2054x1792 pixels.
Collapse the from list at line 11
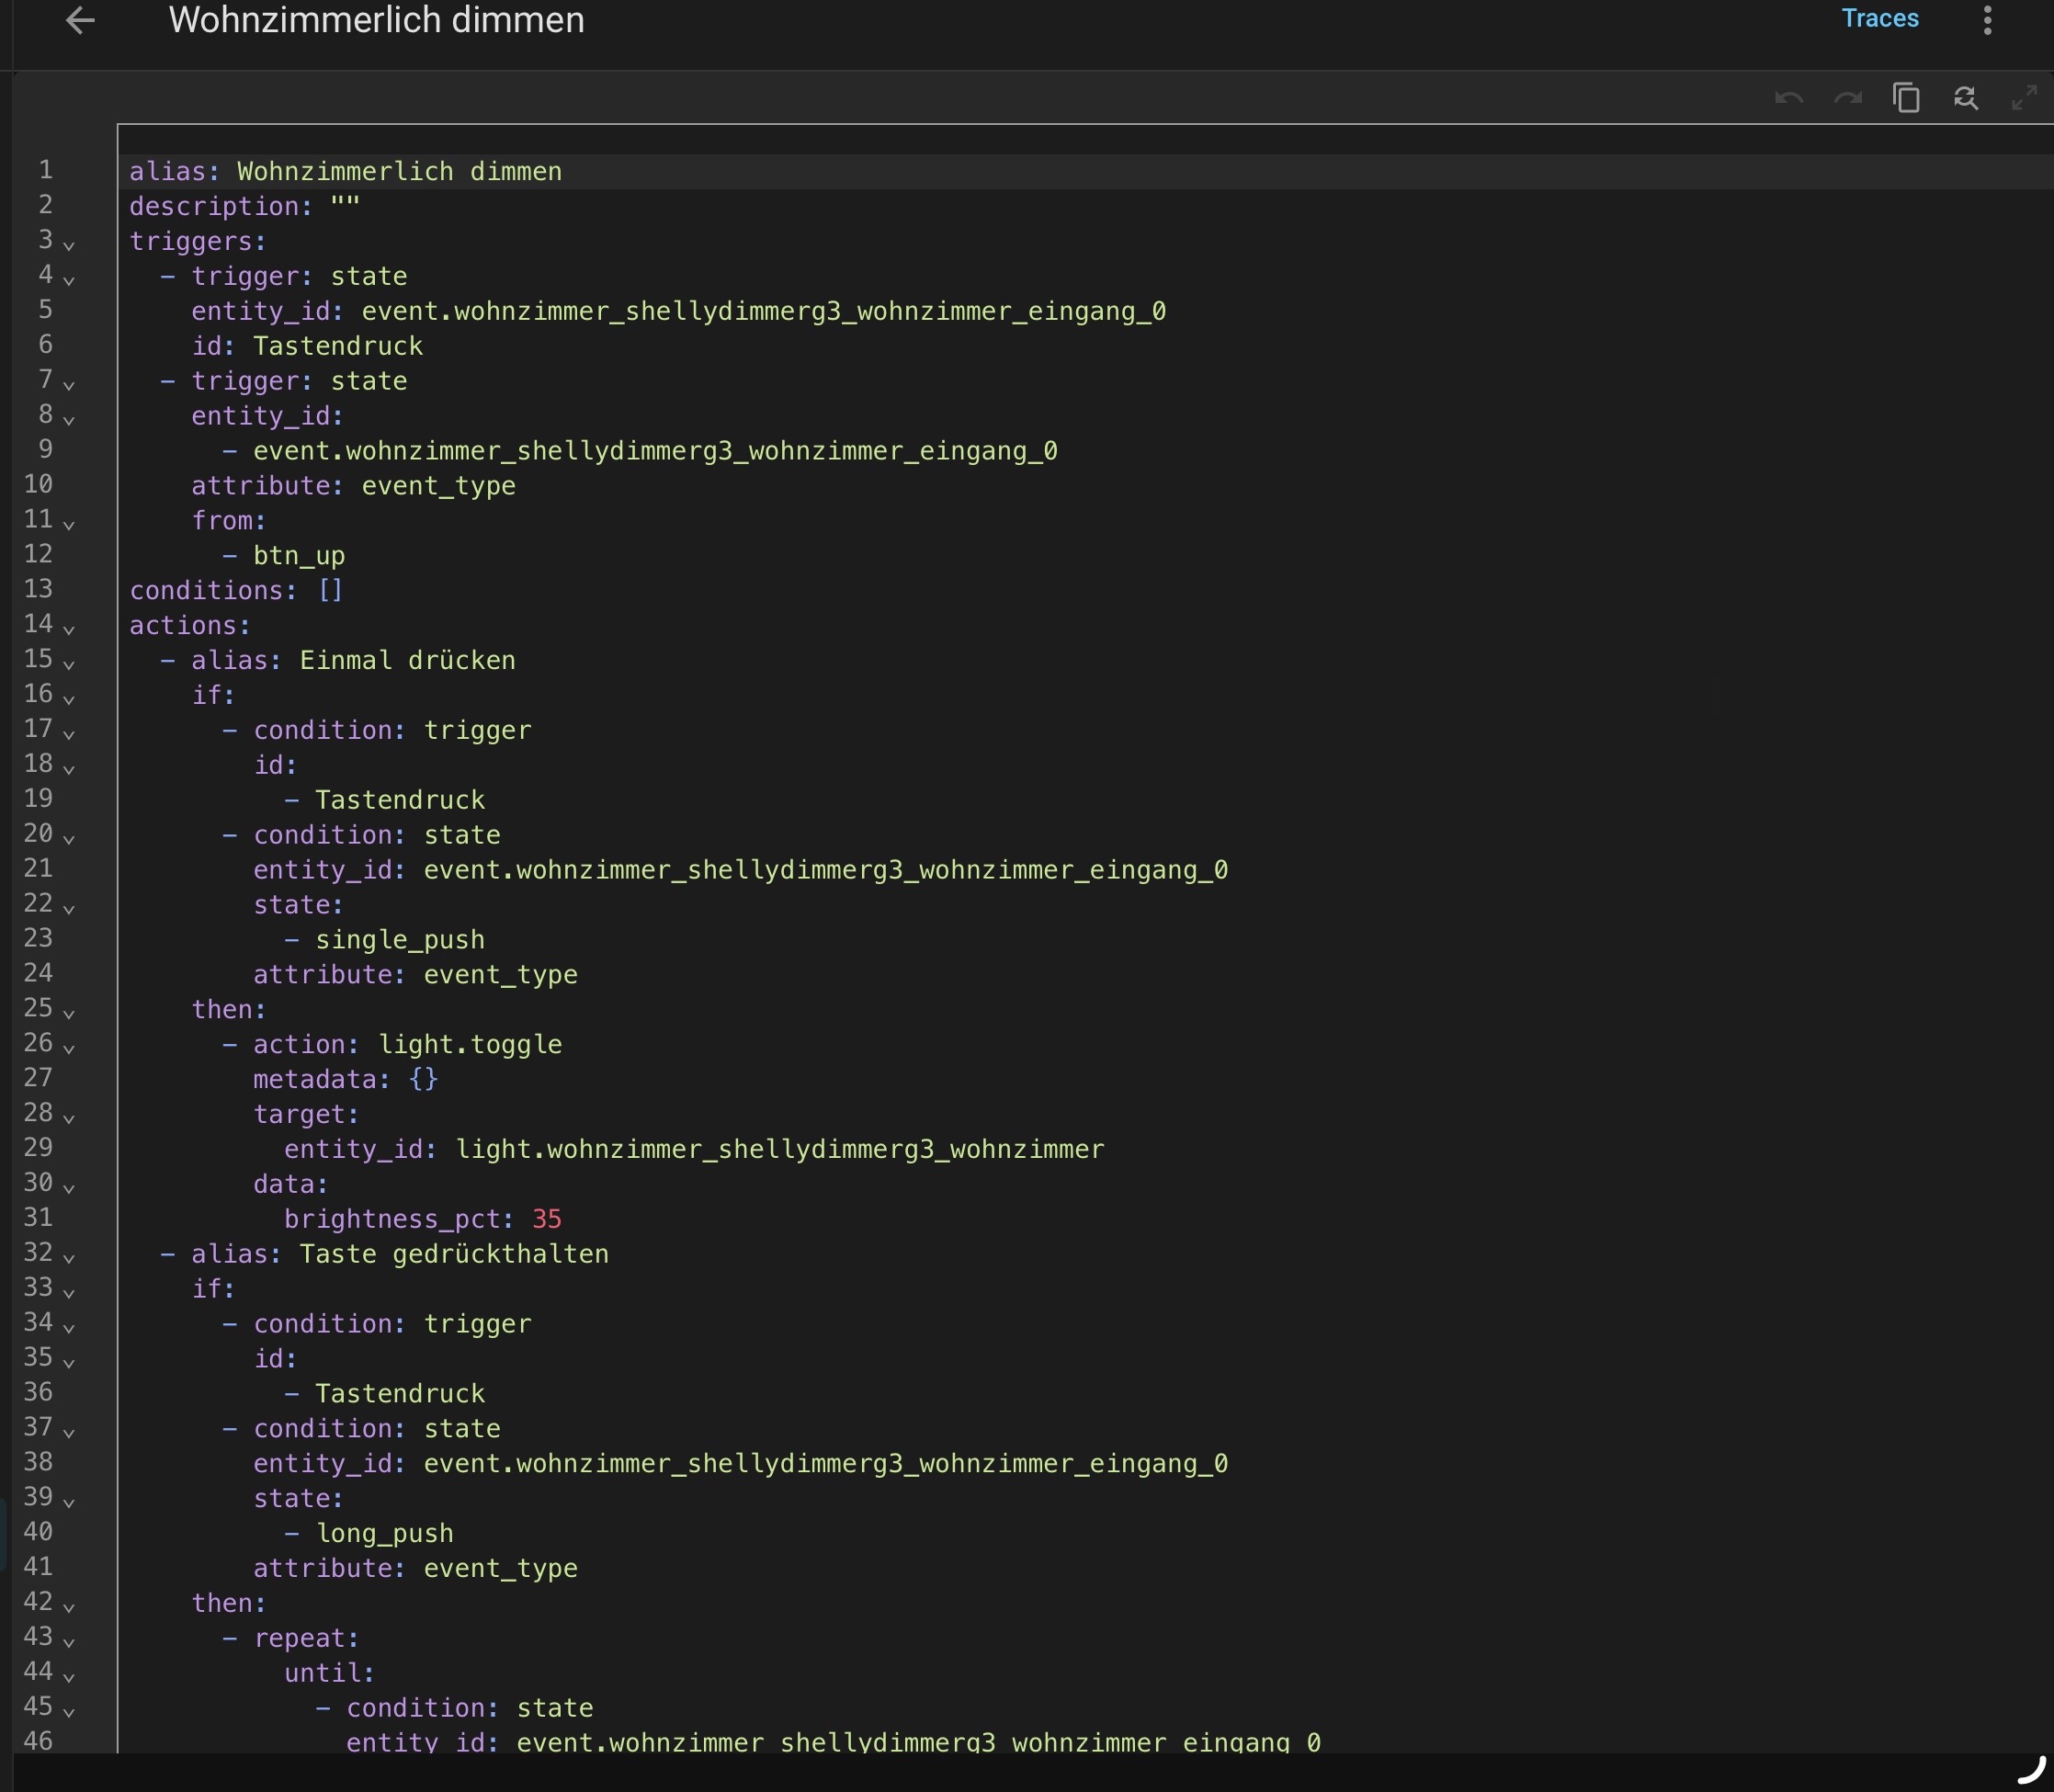tap(69, 523)
